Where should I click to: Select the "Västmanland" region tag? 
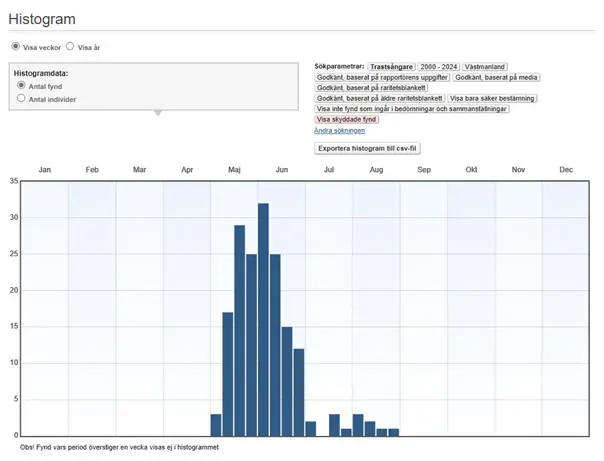coord(486,66)
